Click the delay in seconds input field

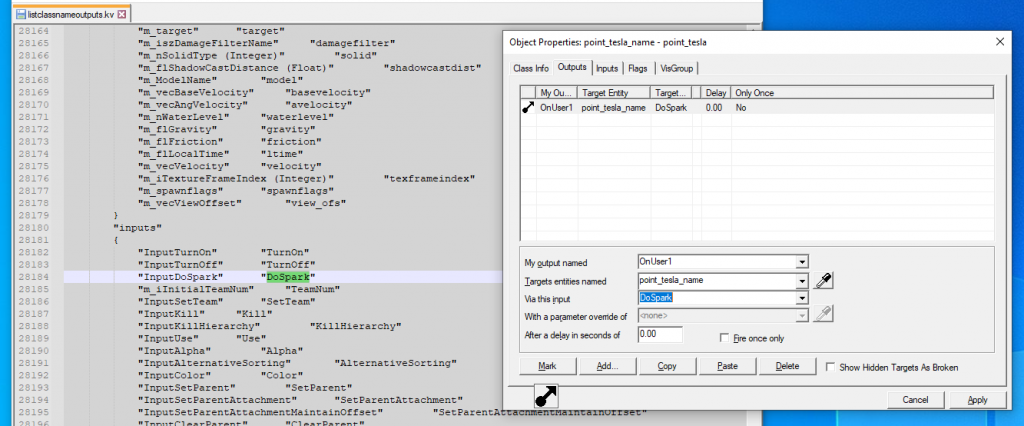[660, 335]
